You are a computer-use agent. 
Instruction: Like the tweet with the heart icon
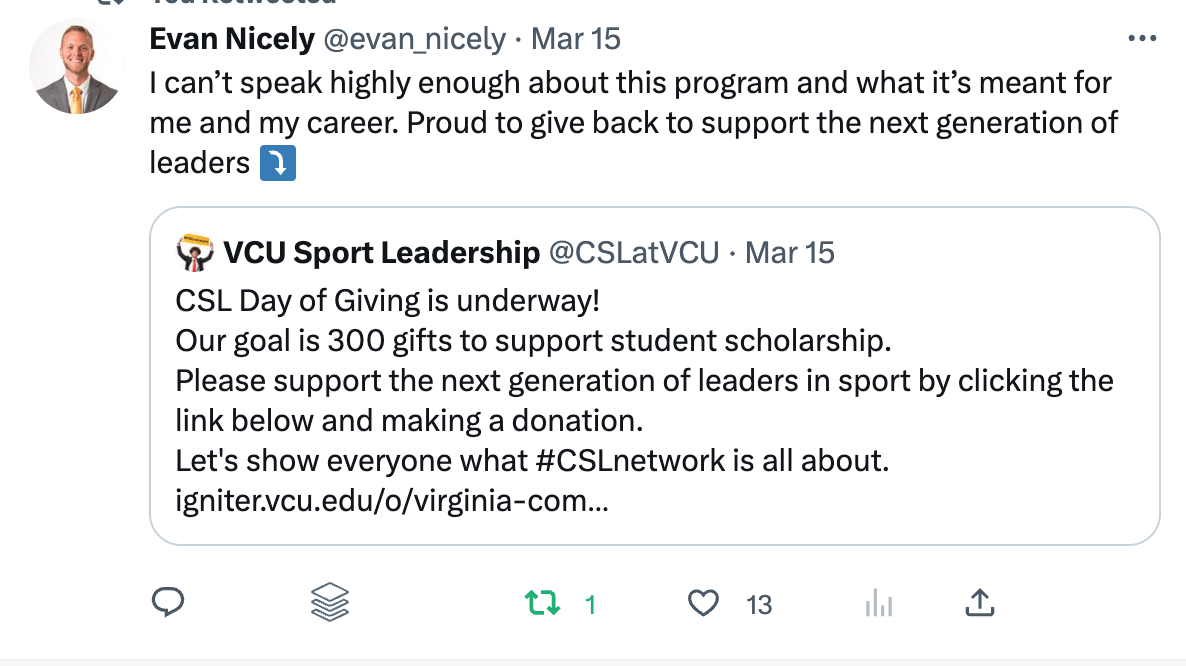(x=704, y=603)
